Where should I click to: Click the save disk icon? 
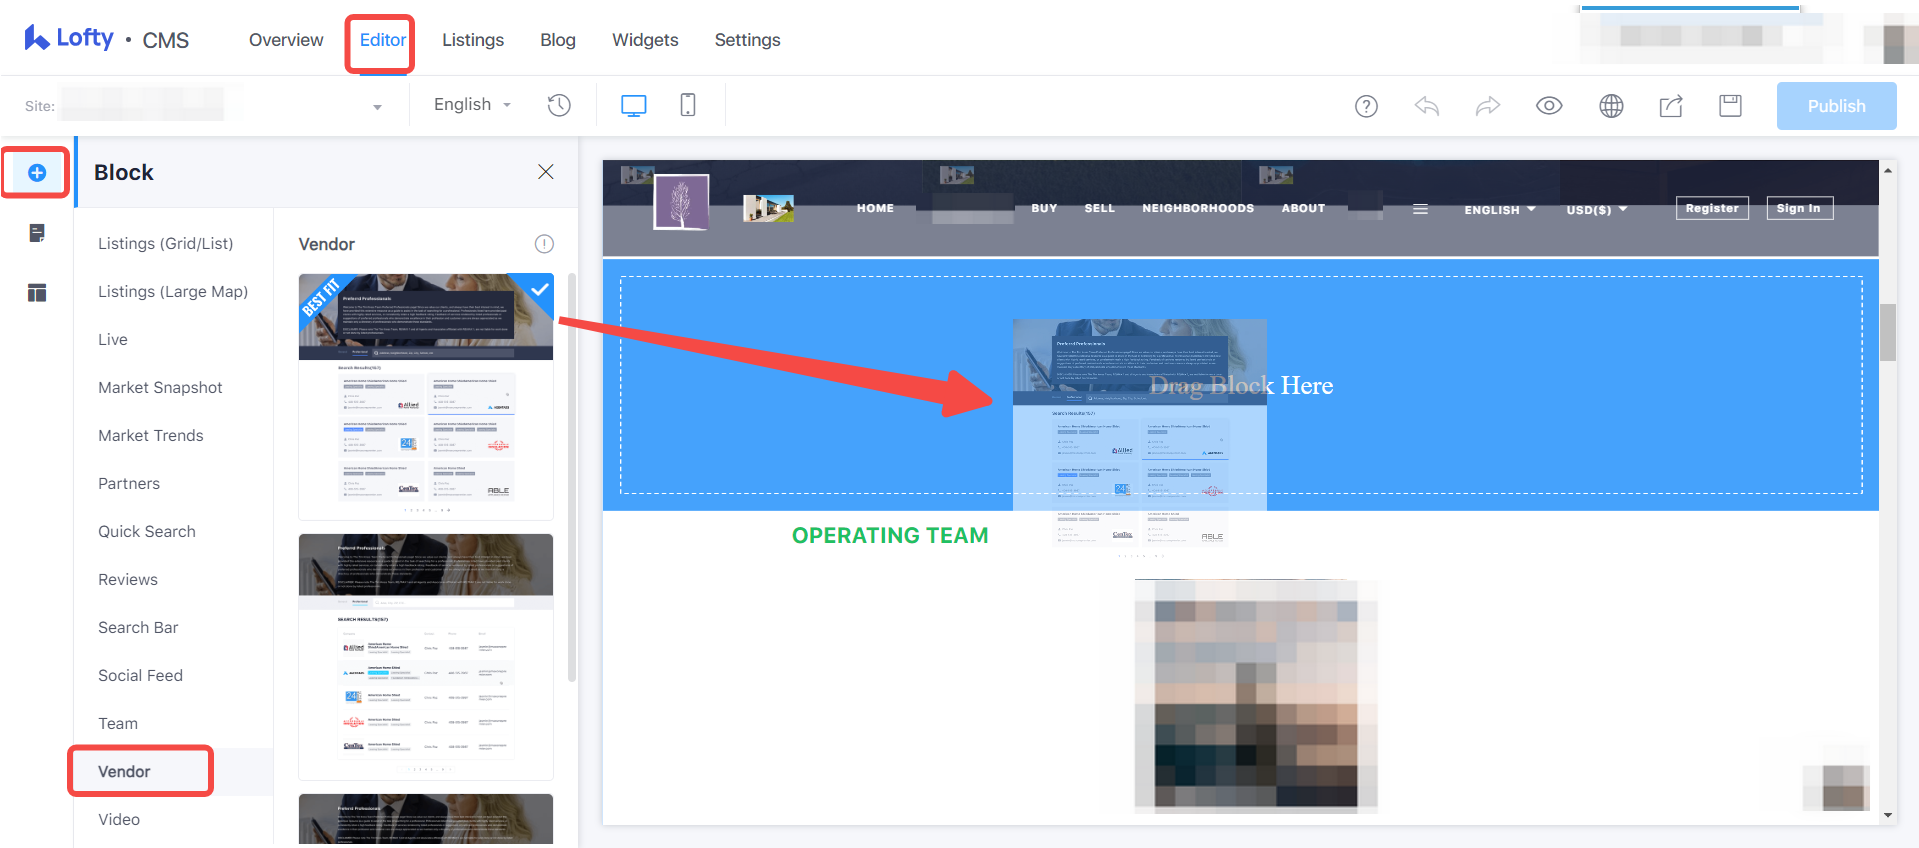1730,106
